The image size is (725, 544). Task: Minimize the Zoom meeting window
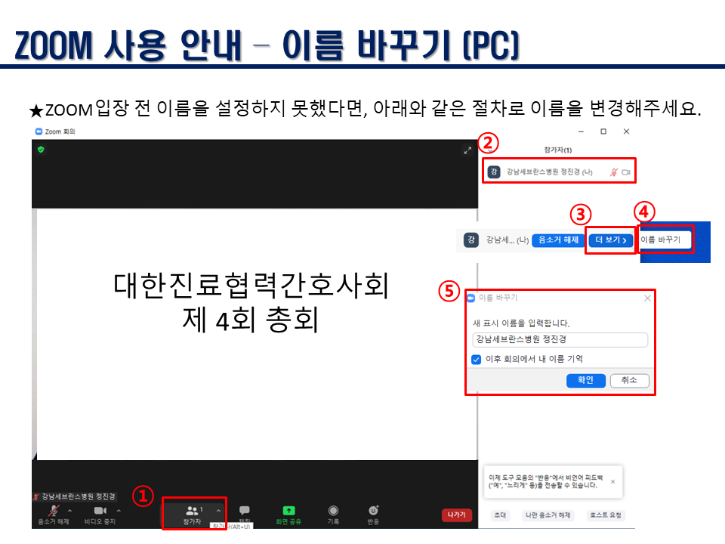pyautogui.click(x=581, y=132)
